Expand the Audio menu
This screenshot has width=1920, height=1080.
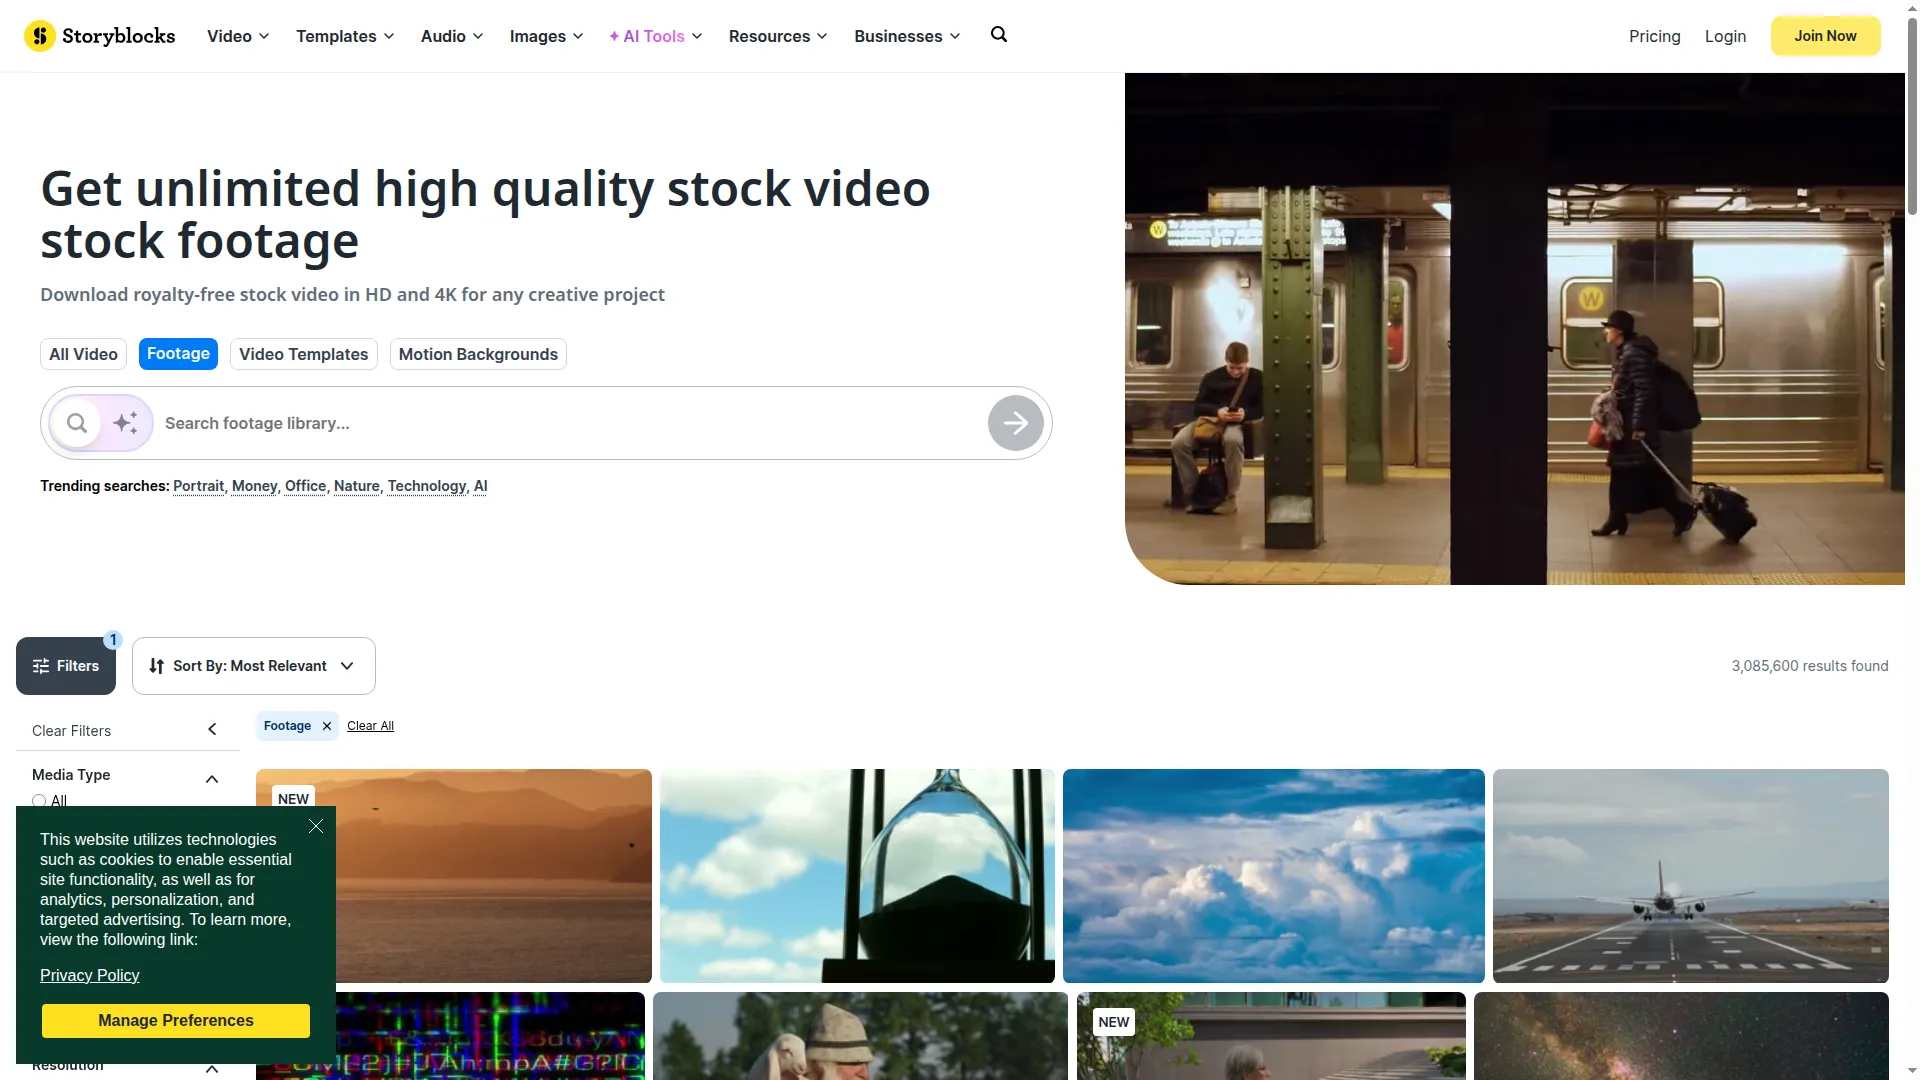[452, 36]
